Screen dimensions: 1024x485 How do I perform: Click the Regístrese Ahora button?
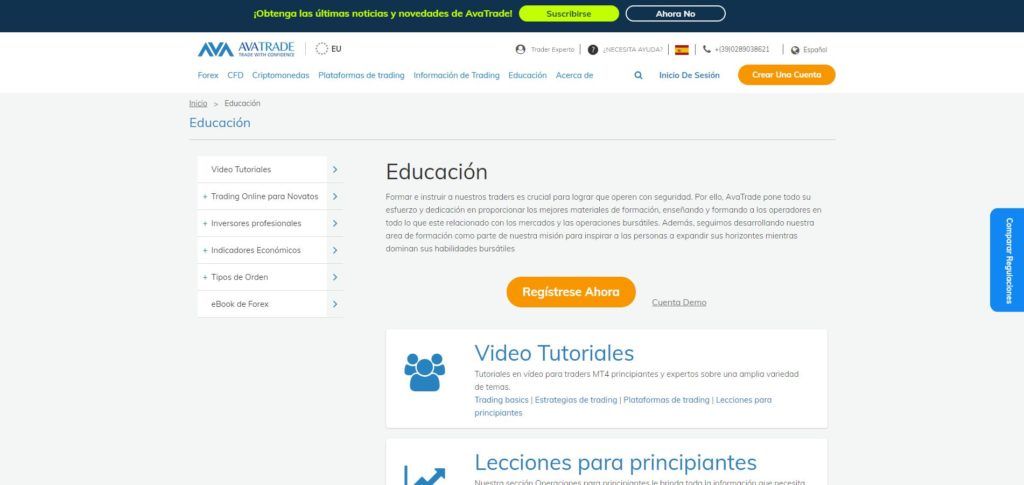pyautogui.click(x=571, y=292)
